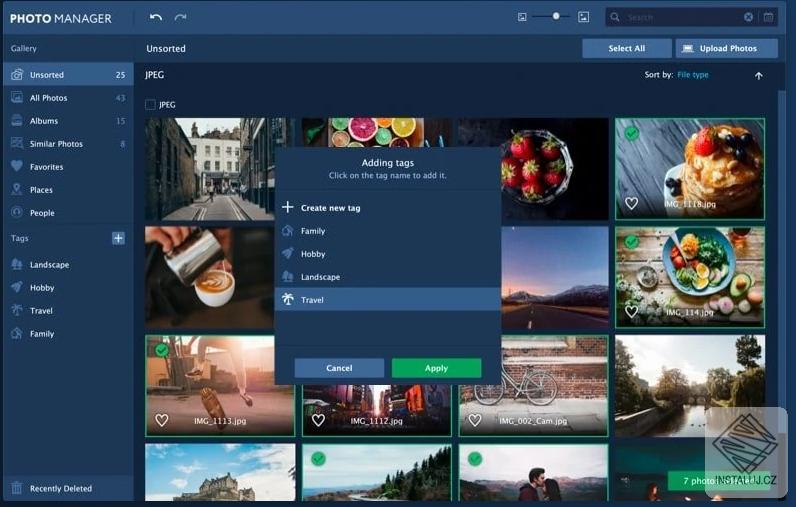The height and width of the screenshot is (507, 796).
Task: Favorite IMG_1113.jpg with heart icon
Action: pyautogui.click(x=162, y=420)
